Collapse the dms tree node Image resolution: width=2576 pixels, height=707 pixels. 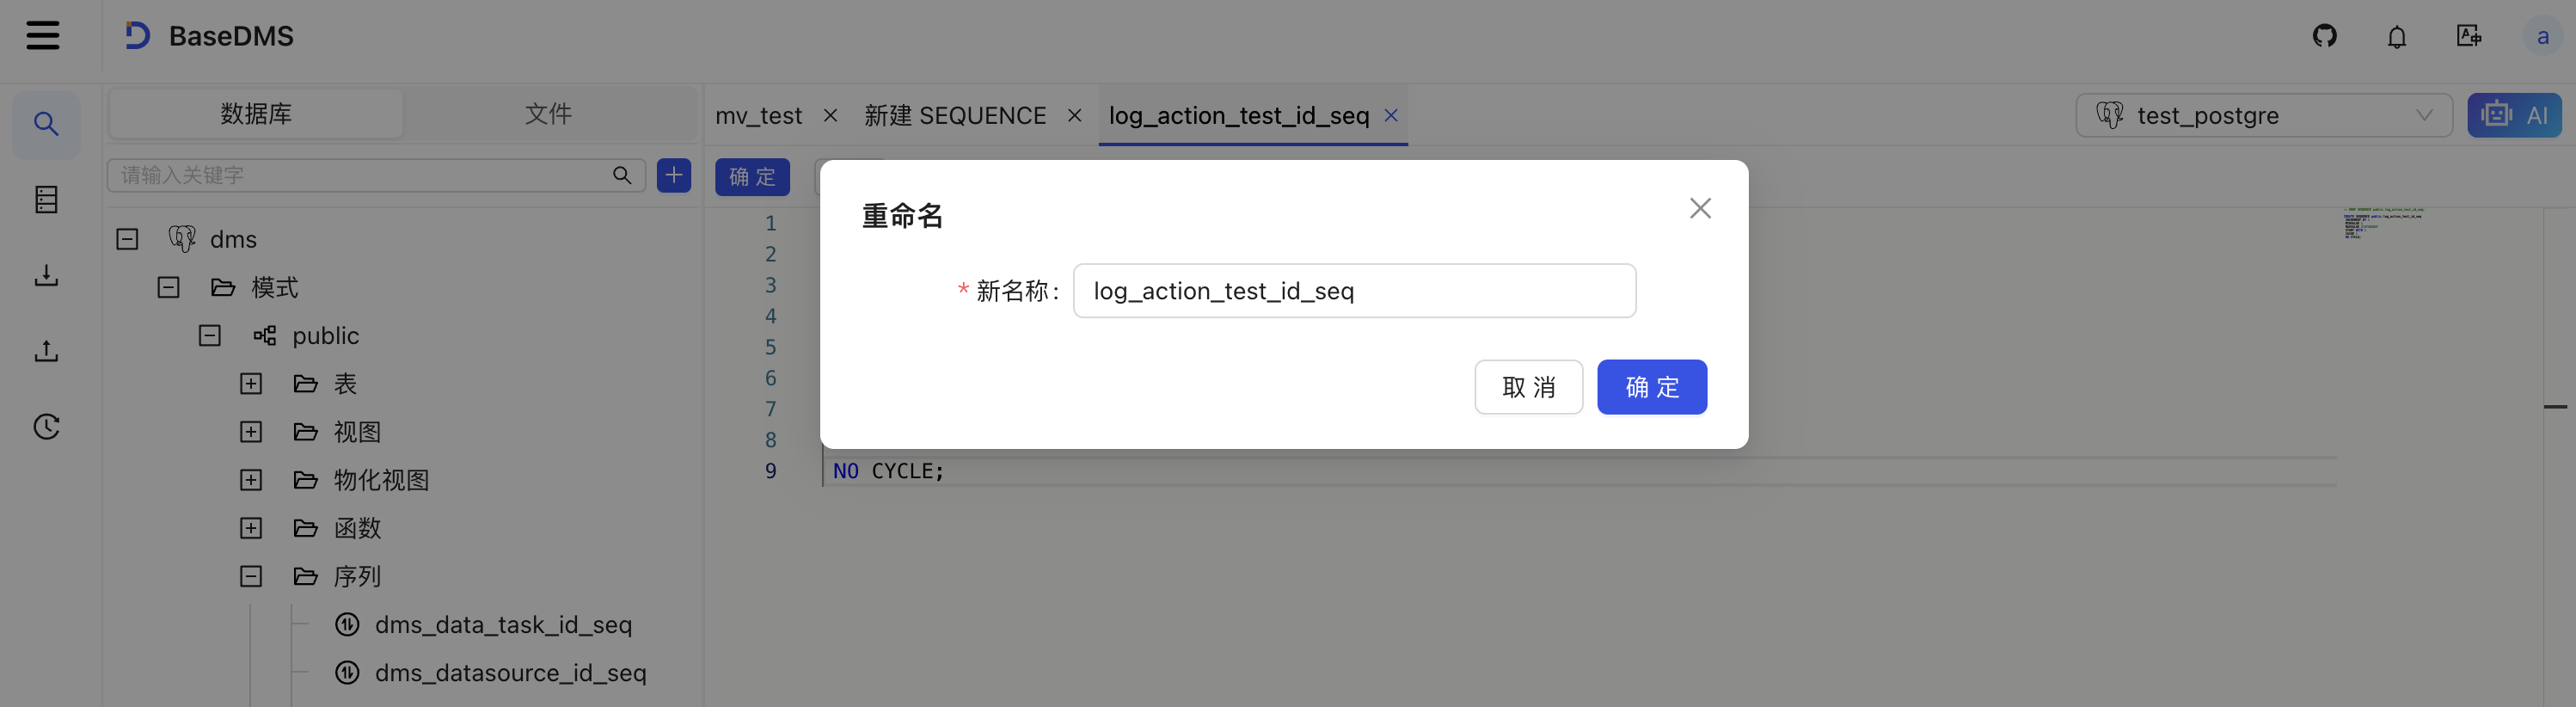pyautogui.click(x=127, y=239)
